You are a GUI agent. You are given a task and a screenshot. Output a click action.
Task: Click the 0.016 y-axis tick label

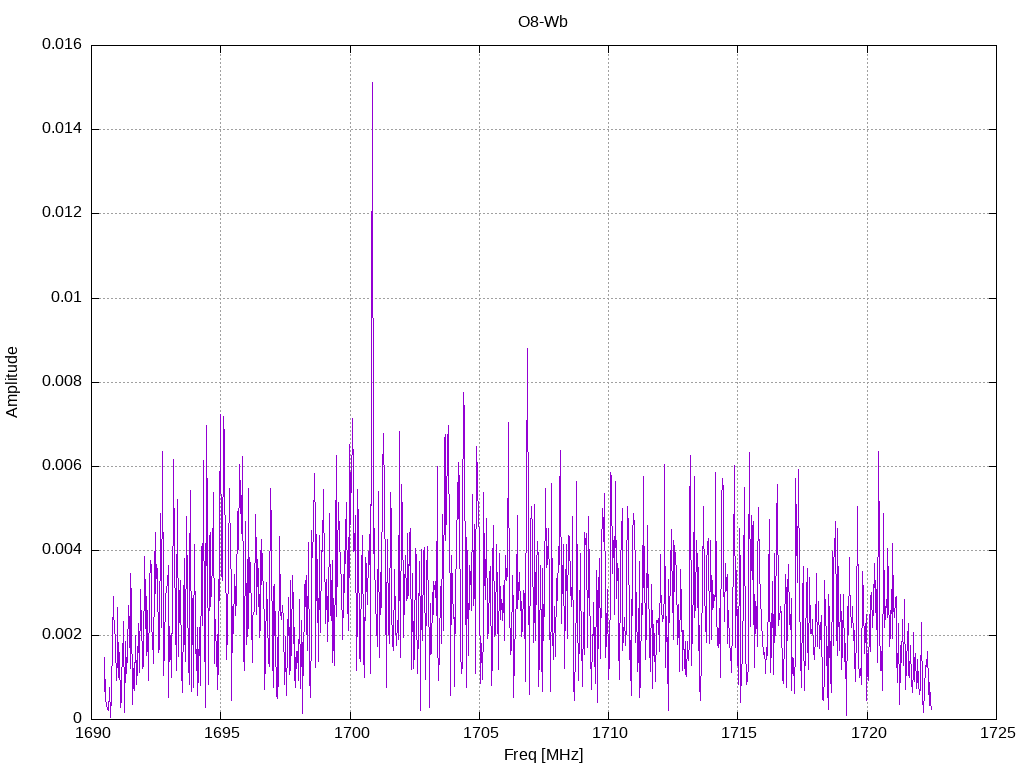tap(62, 44)
